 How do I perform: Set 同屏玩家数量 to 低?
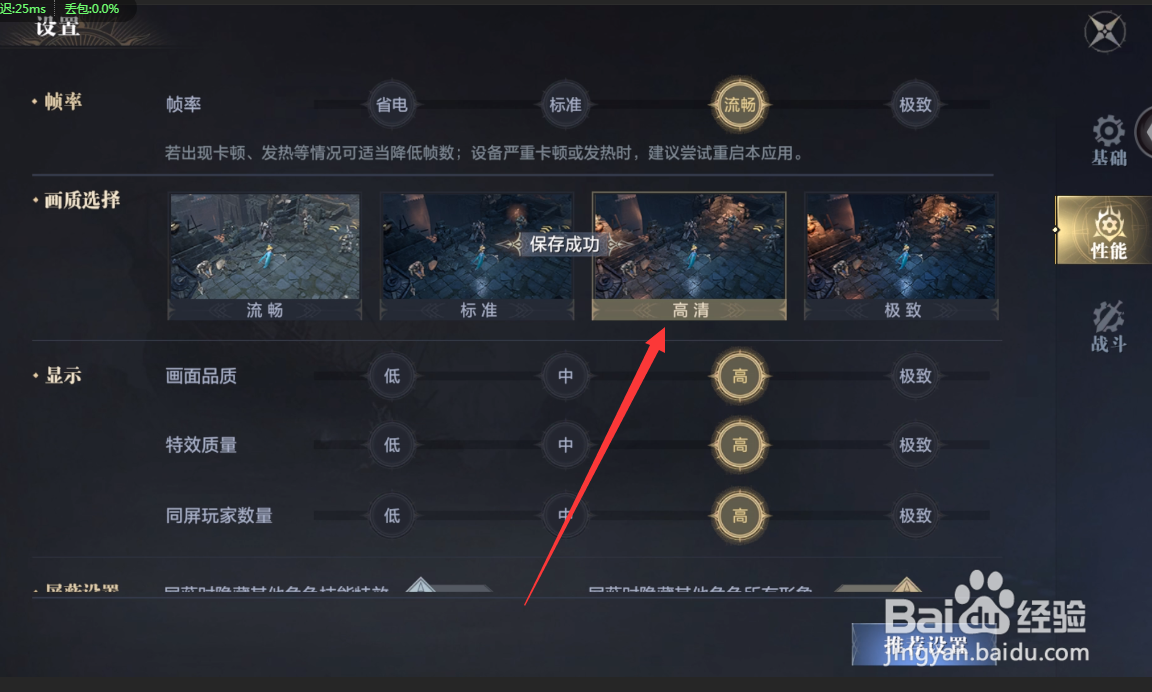click(x=392, y=516)
